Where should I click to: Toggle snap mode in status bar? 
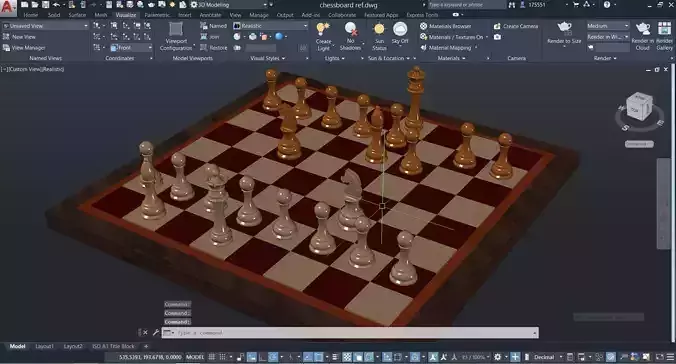(x=222, y=357)
